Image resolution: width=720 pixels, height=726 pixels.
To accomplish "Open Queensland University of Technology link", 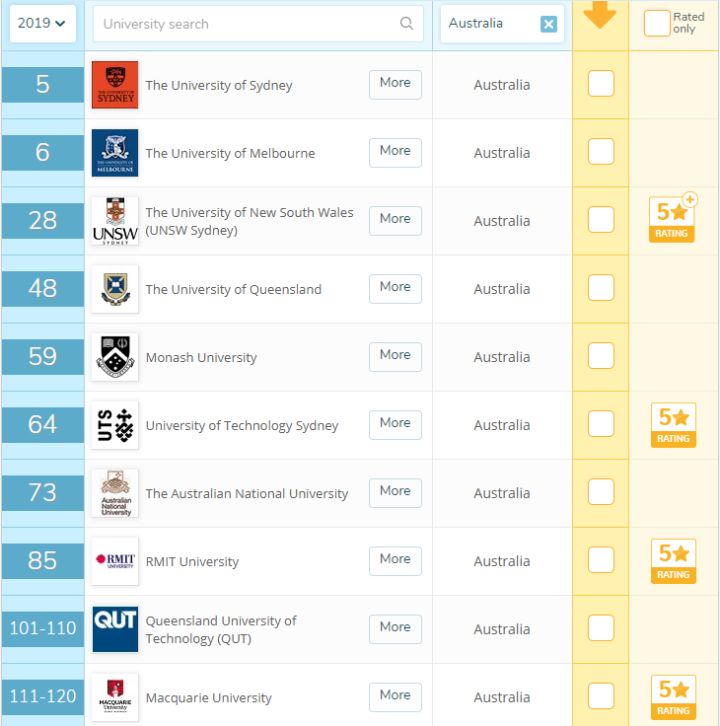I will (x=221, y=630).
